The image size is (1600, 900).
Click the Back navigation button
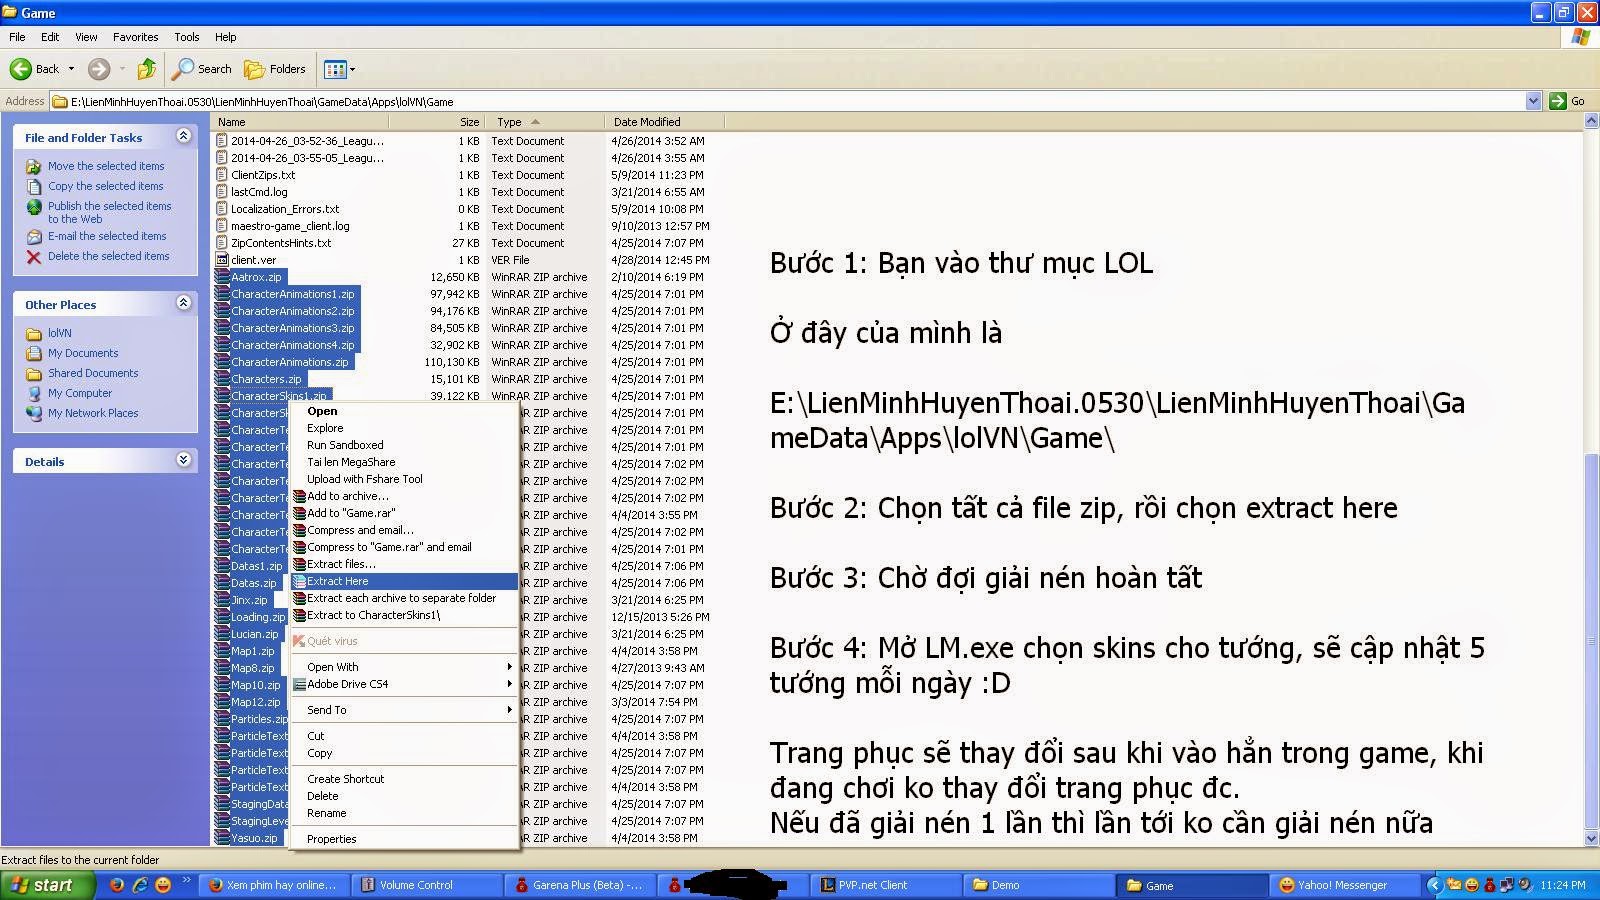pyautogui.click(x=35, y=69)
